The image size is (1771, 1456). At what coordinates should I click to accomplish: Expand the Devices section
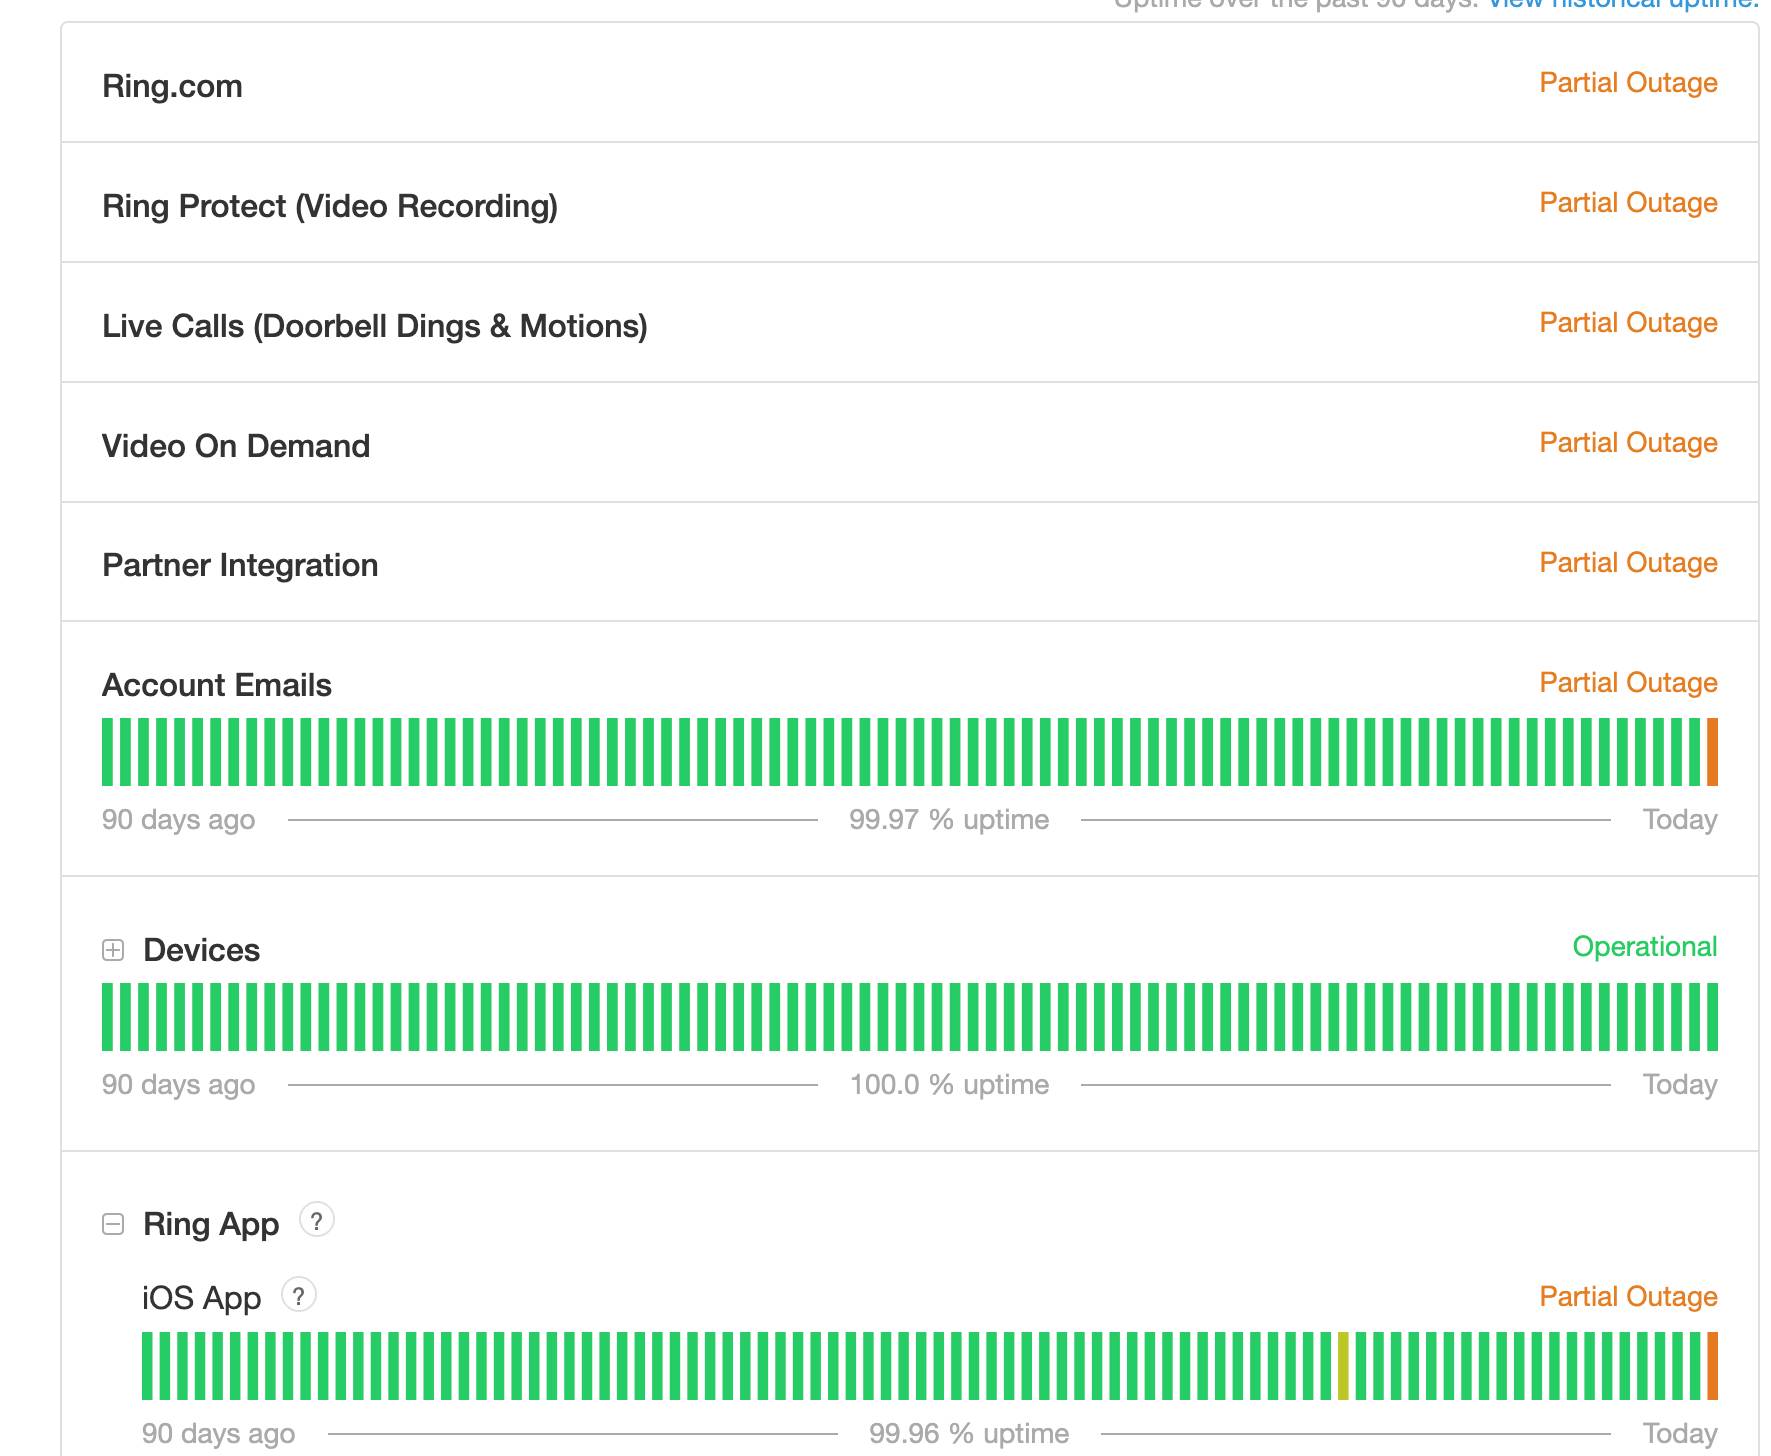click(x=112, y=949)
